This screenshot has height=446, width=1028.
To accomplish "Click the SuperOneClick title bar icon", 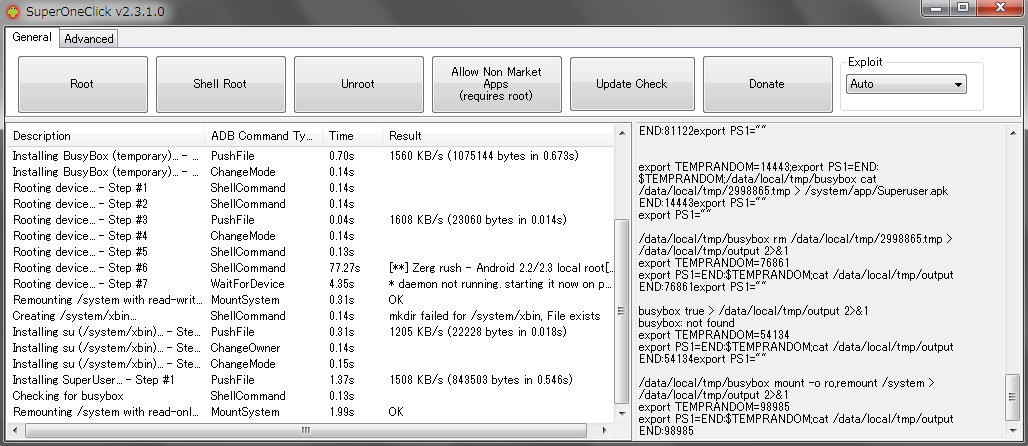I will 12,10.
